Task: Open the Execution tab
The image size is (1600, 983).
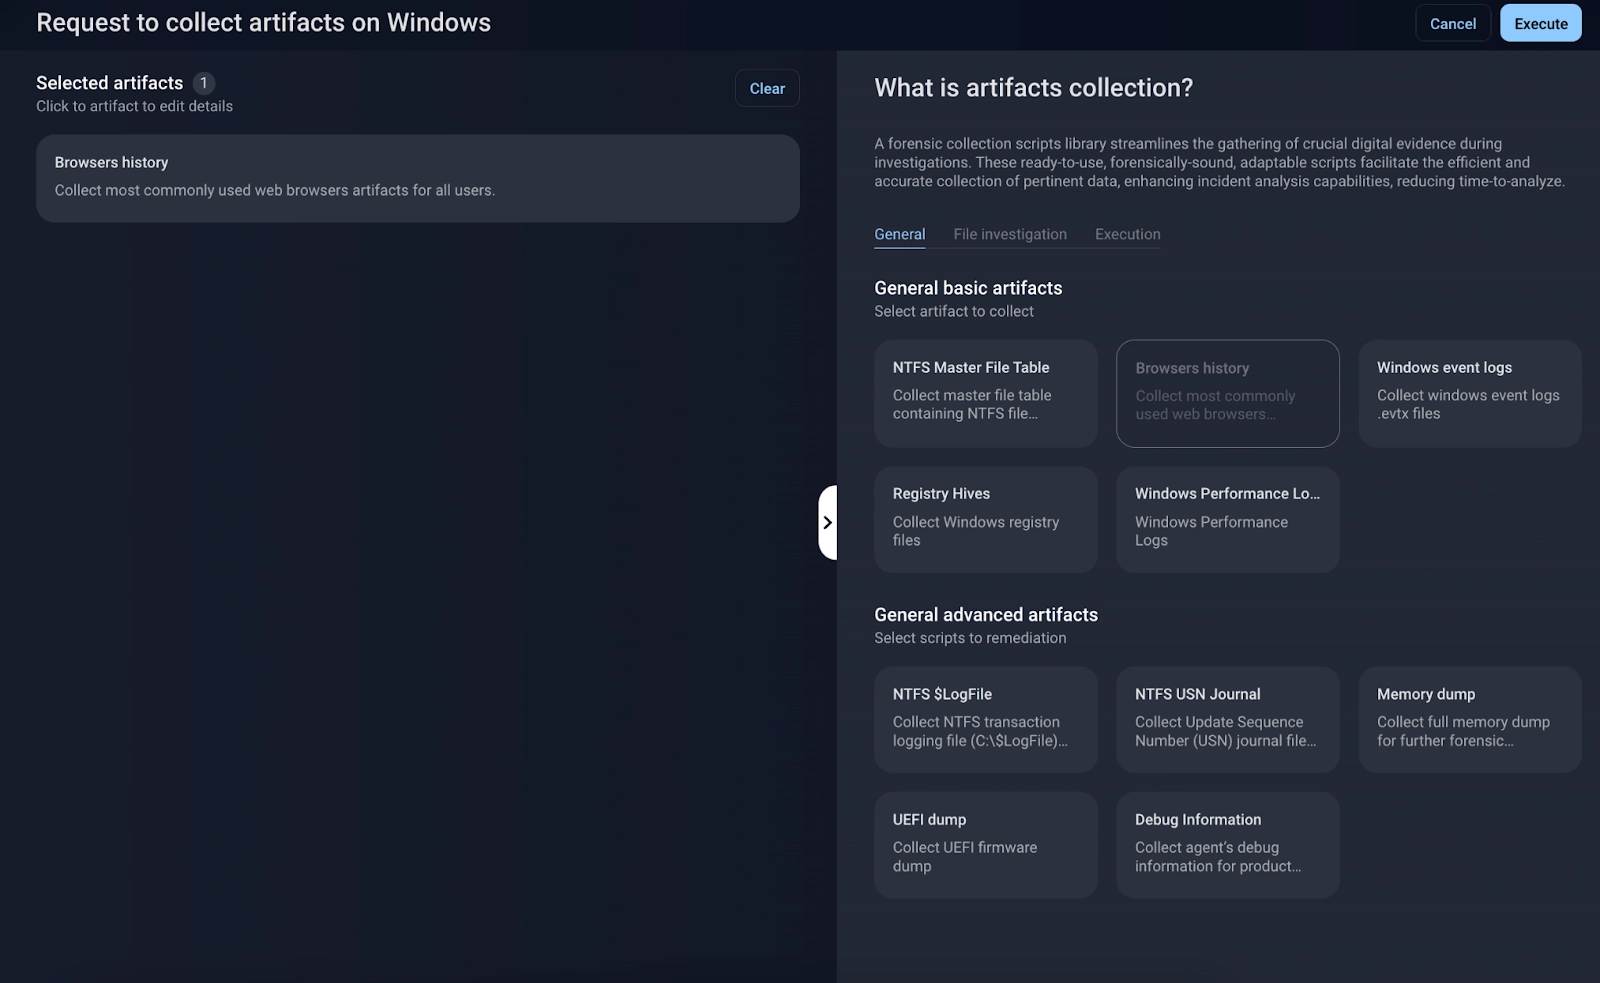Action: [1127, 234]
